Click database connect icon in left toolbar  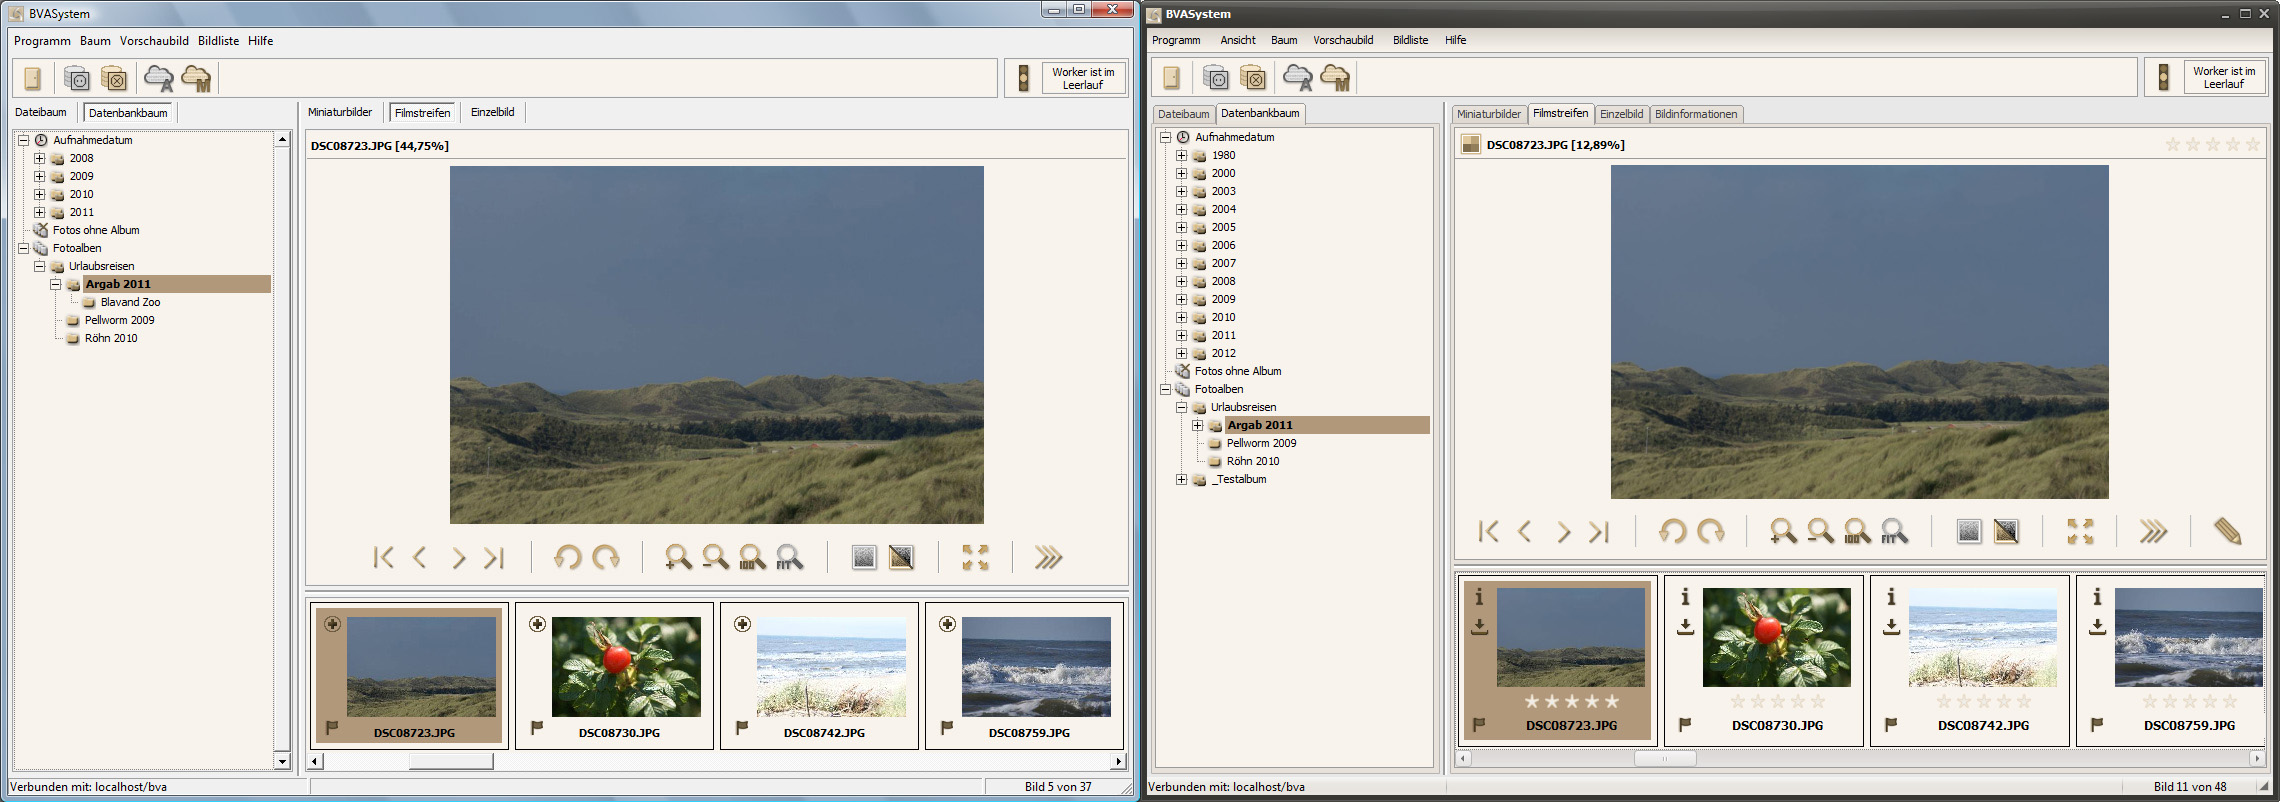(x=77, y=78)
